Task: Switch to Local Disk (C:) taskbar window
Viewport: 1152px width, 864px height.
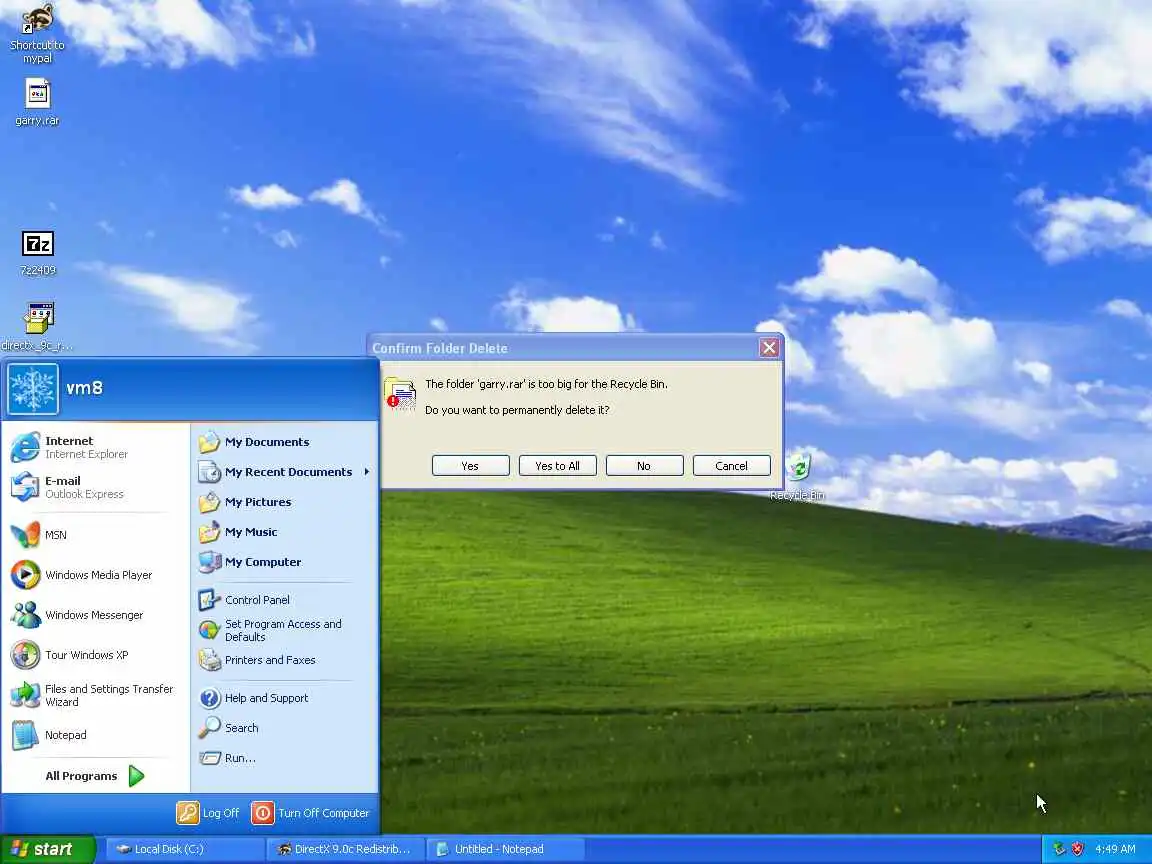Action: (x=184, y=849)
